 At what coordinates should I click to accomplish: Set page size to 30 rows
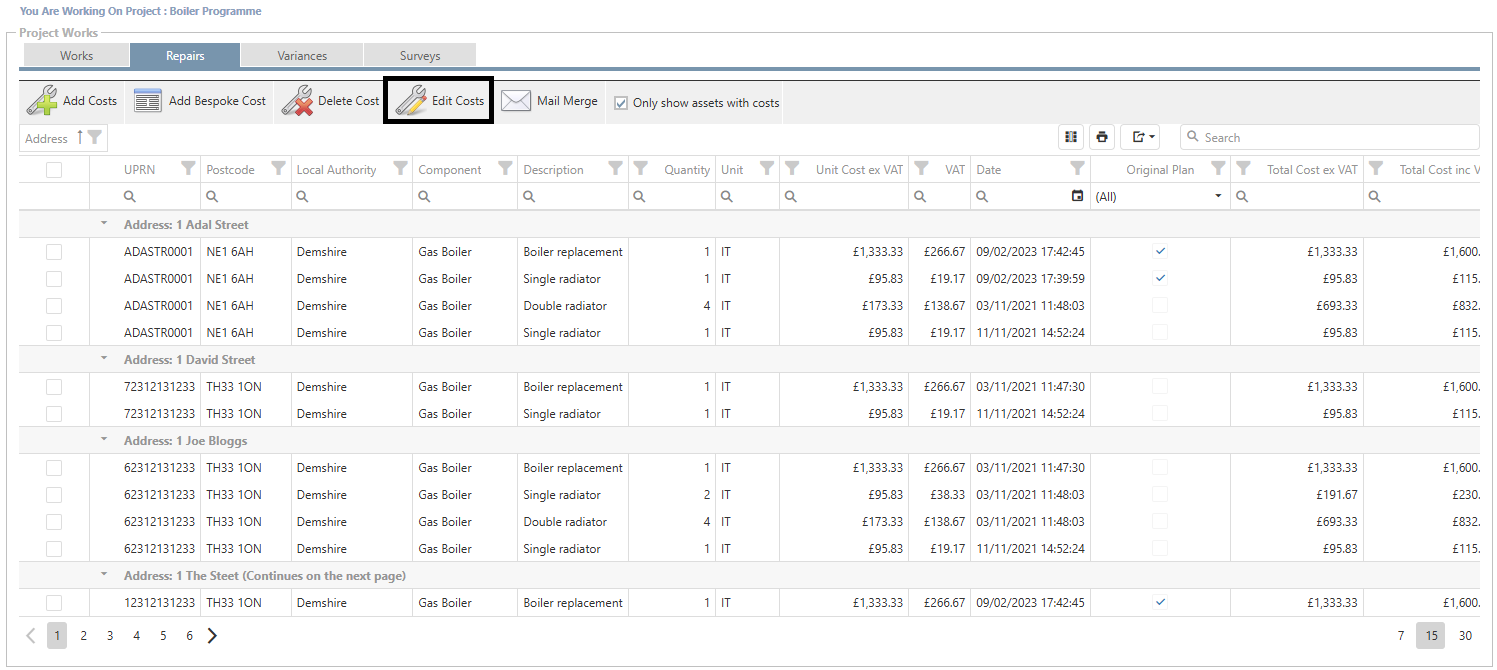[x=1465, y=636]
